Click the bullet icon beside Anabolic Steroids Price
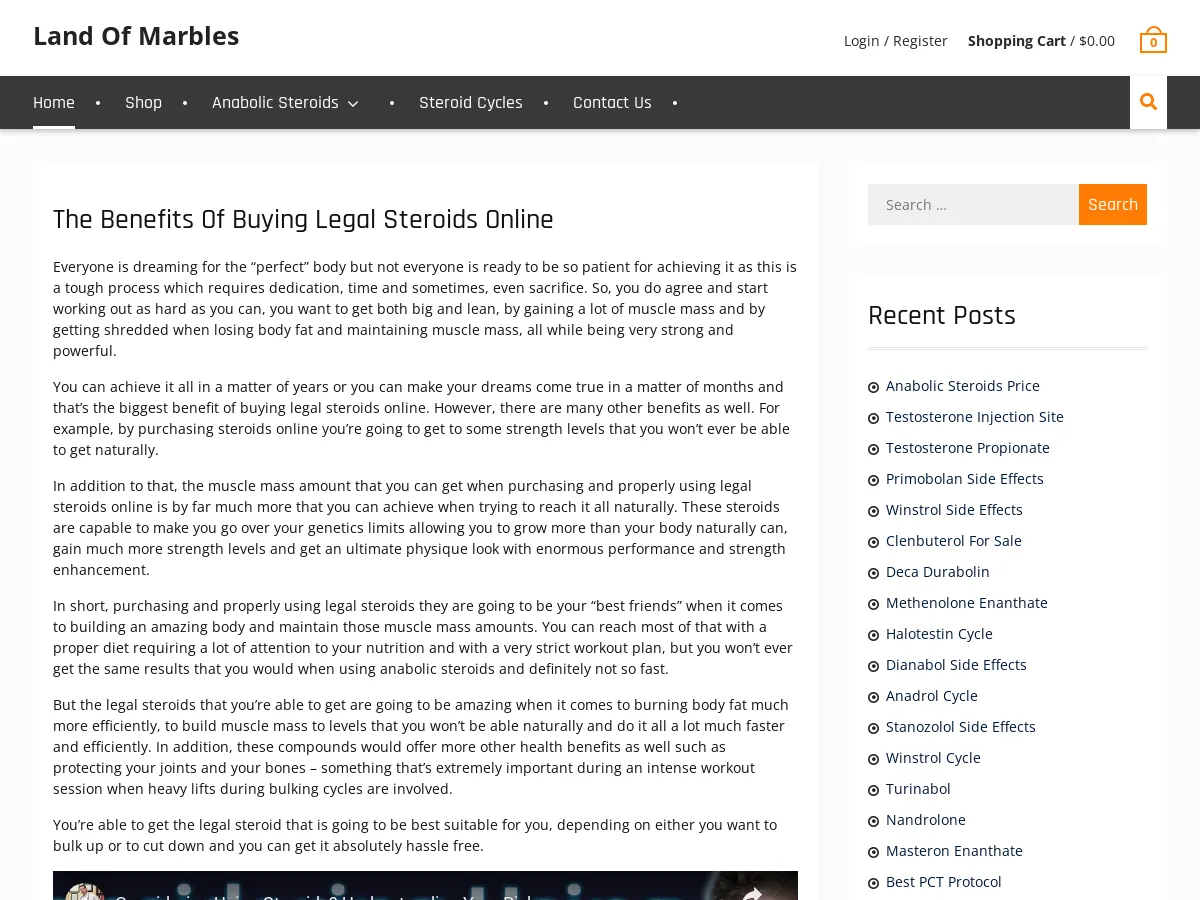 coord(872,386)
